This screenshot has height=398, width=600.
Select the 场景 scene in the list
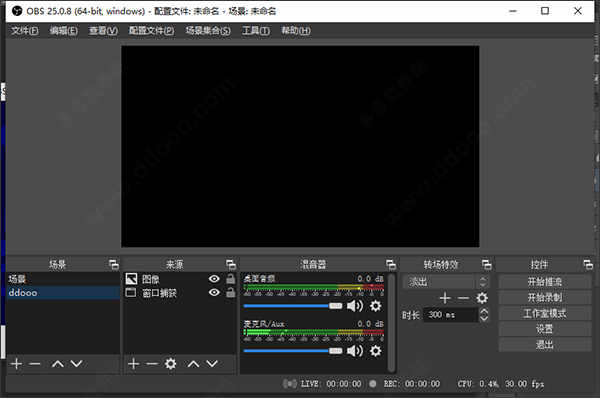[63, 279]
